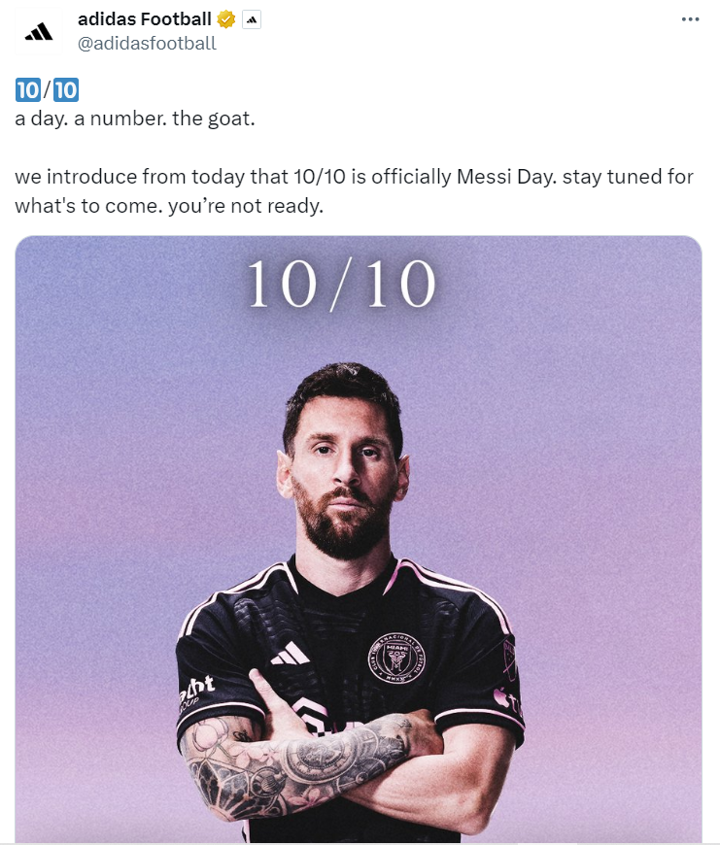The image size is (720, 845).
Task: Click the large 10/10 title inside the image
Action: pyautogui.click(x=341, y=285)
